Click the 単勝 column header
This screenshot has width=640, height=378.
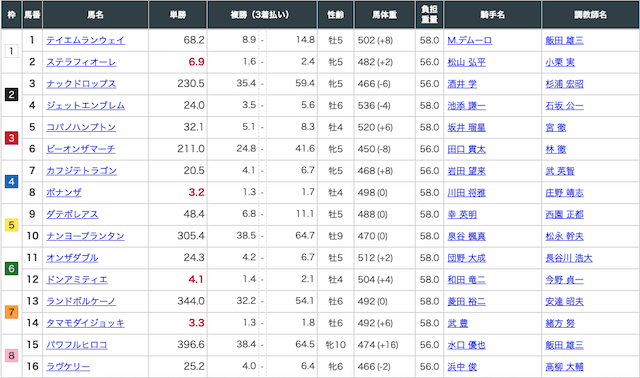[178, 15]
